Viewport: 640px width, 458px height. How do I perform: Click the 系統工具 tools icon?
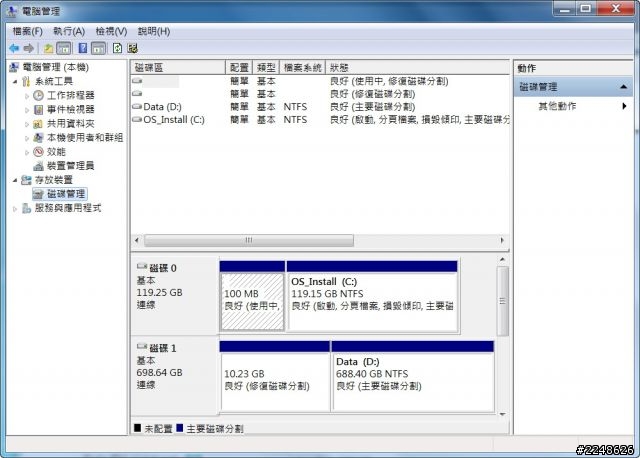26,81
